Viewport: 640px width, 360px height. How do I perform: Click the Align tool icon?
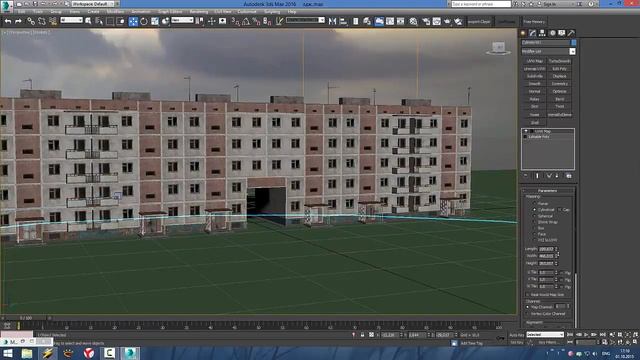(x=343, y=21)
